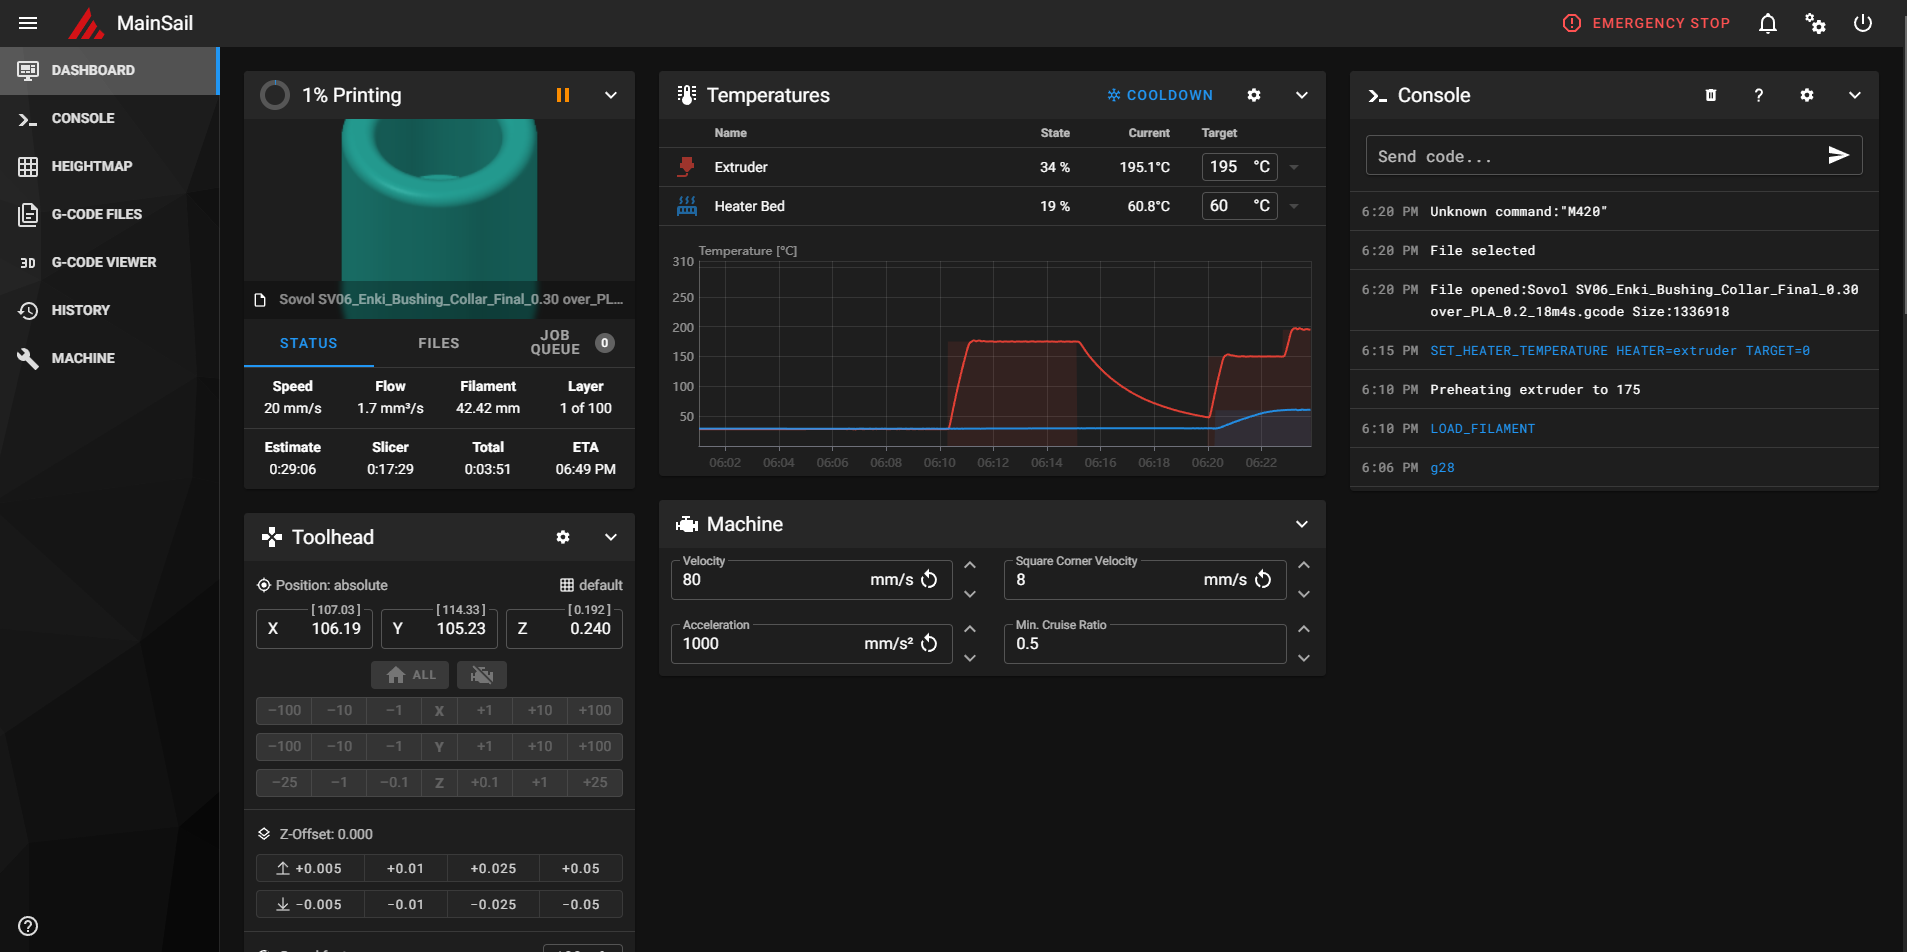Open Toolhead panel settings gear
Screen dimensions: 1907x952
pyautogui.click(x=563, y=537)
